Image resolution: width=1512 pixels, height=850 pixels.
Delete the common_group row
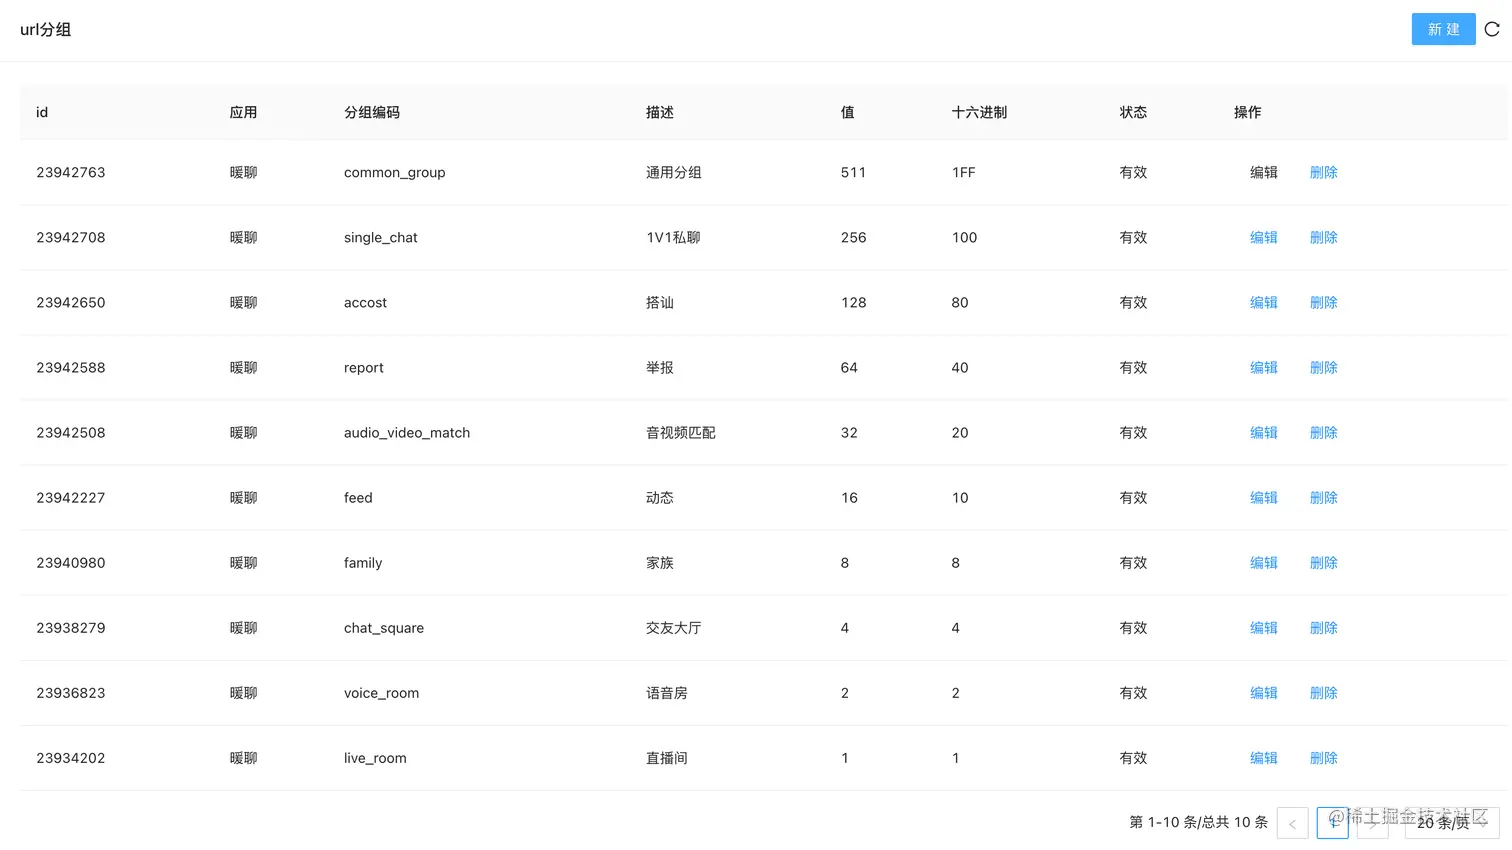pyautogui.click(x=1324, y=172)
